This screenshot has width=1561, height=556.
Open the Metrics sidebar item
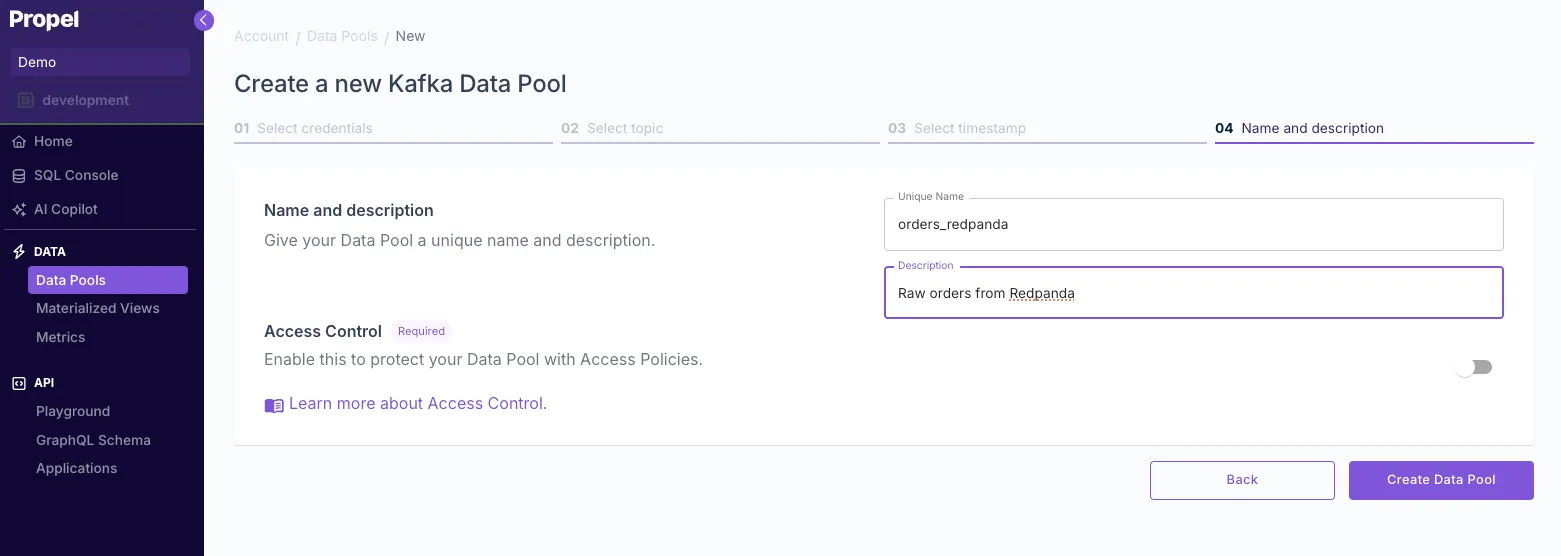coord(61,337)
